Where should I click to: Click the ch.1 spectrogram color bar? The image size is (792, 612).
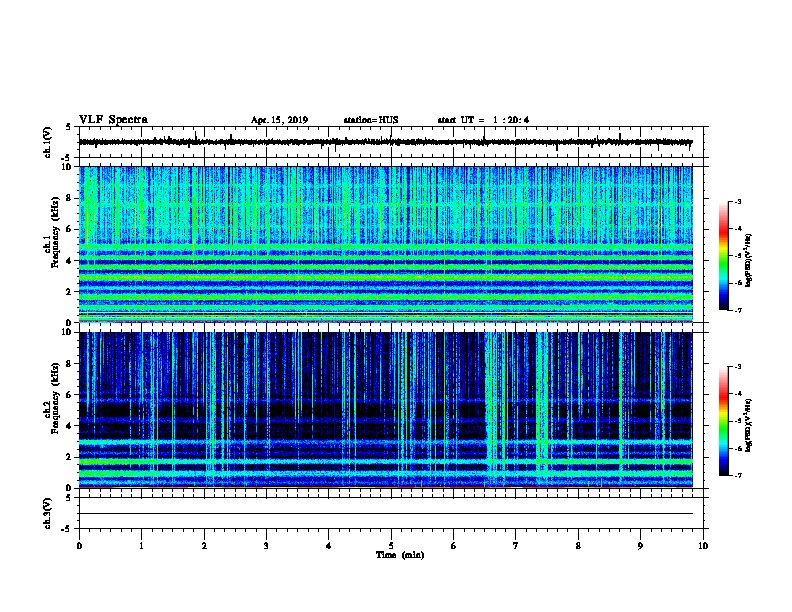[x=724, y=256]
